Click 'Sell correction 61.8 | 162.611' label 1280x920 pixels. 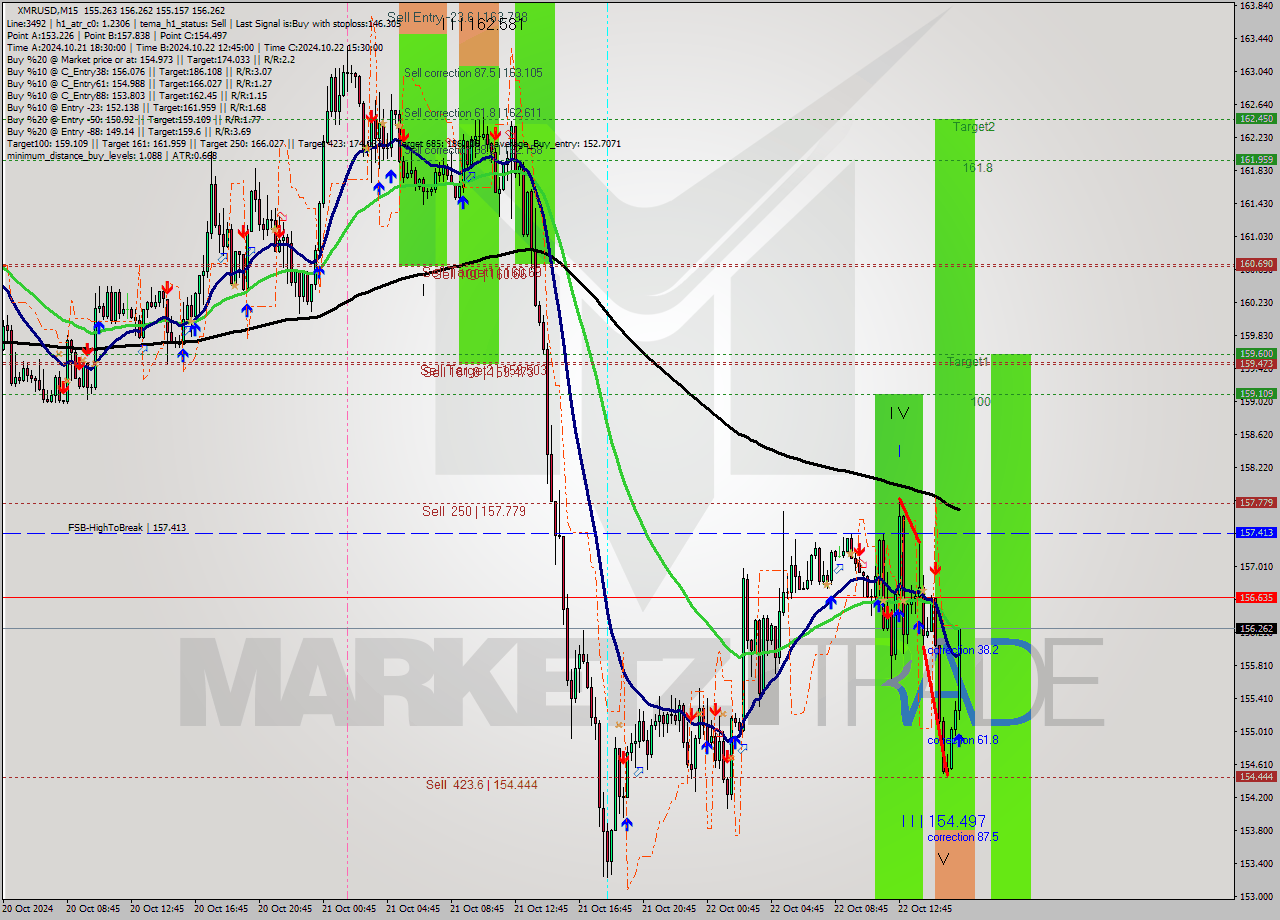point(472,113)
